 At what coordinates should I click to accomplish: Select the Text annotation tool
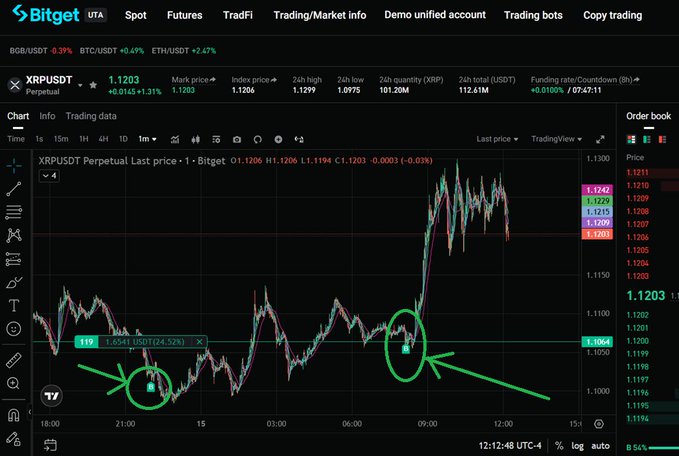[x=14, y=305]
